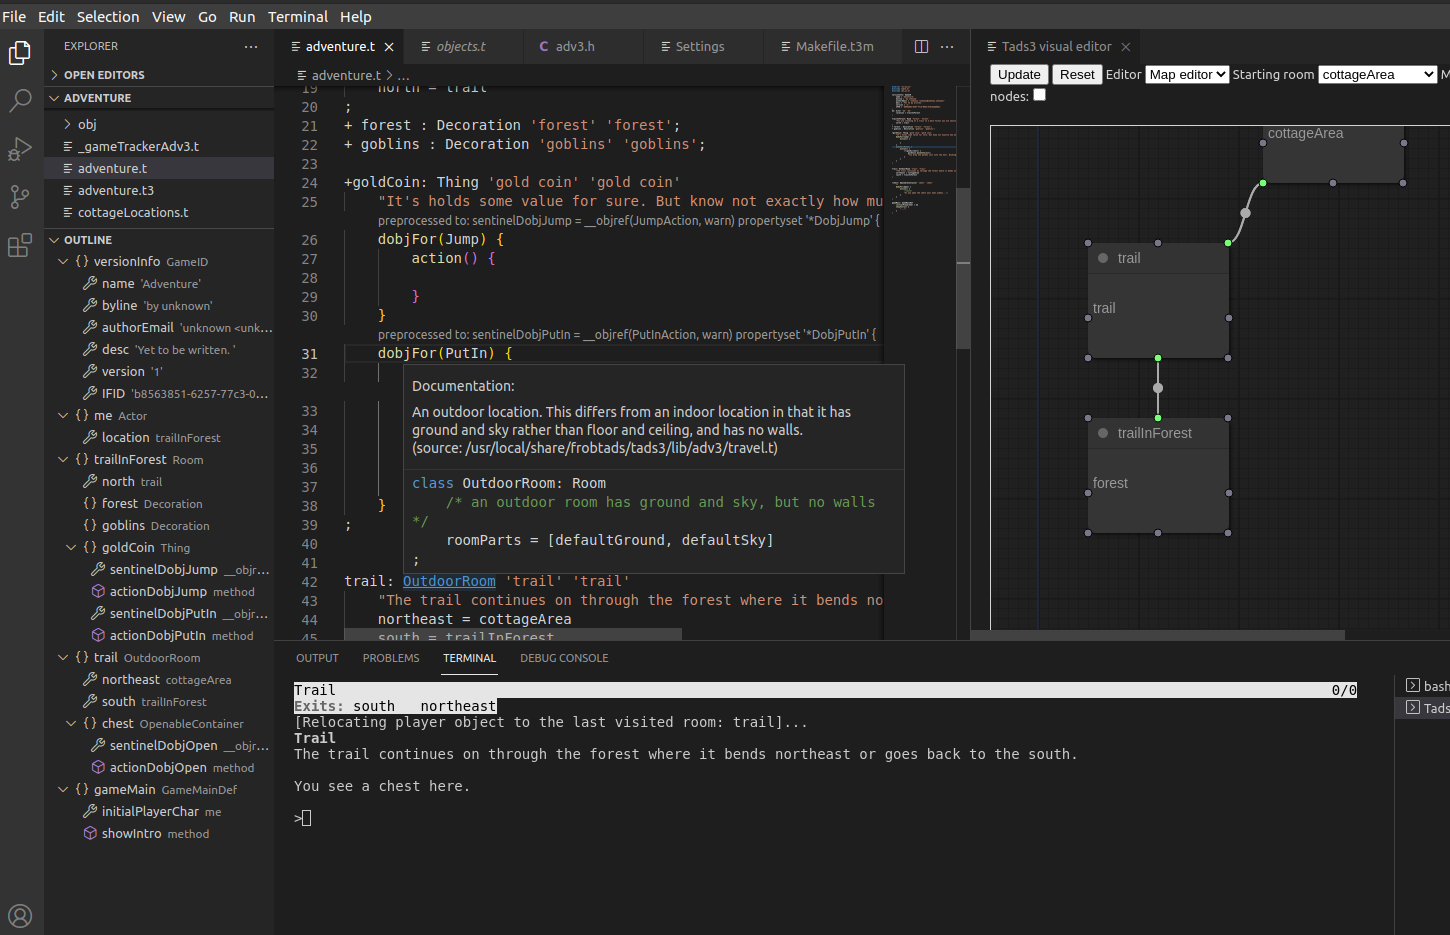Toggle the nodes checkbox

[x=1039, y=95]
